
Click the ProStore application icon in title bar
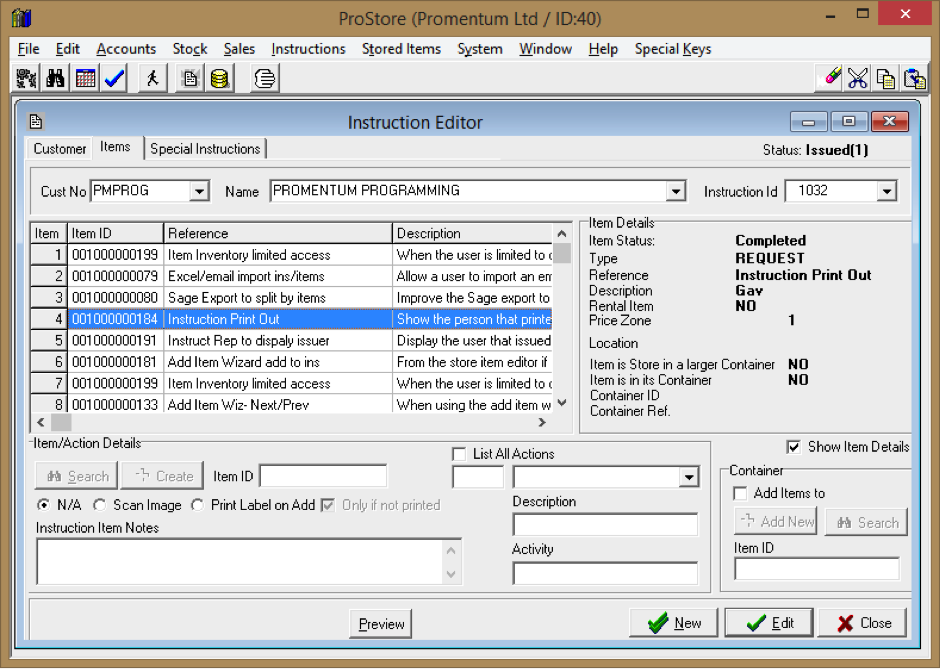(x=21, y=18)
